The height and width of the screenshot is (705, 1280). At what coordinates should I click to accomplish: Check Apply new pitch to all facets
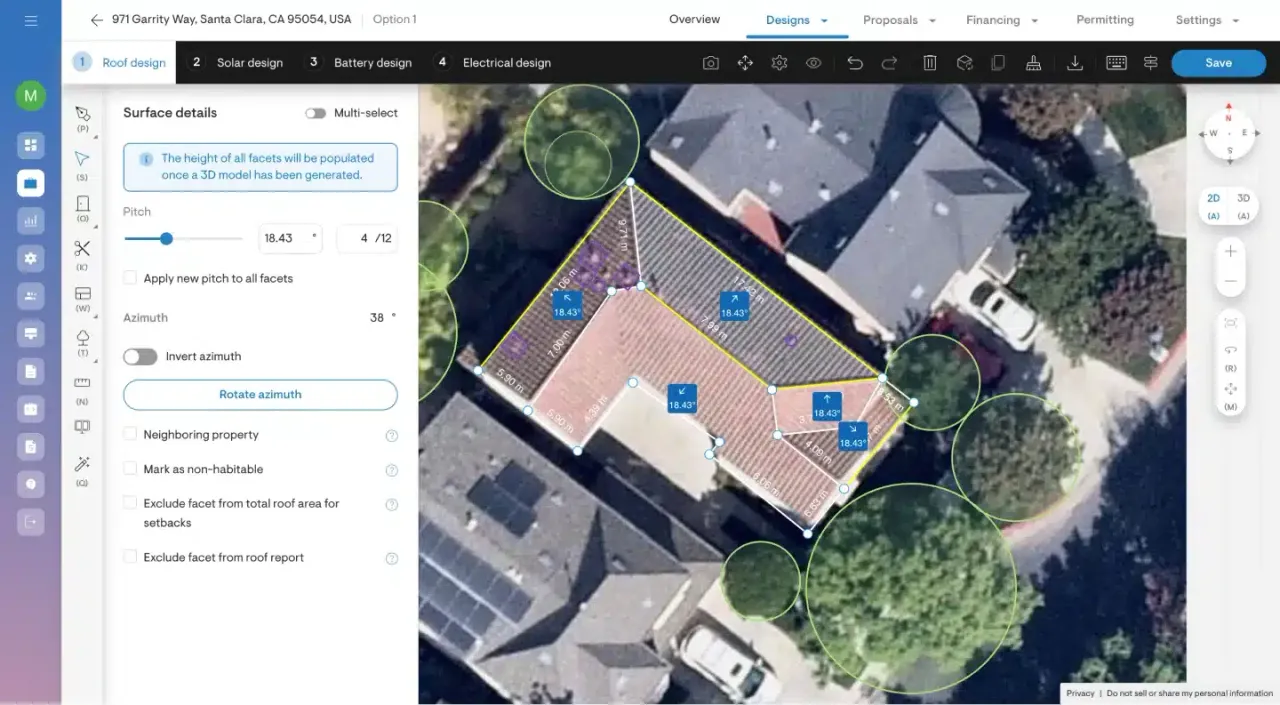pos(130,278)
